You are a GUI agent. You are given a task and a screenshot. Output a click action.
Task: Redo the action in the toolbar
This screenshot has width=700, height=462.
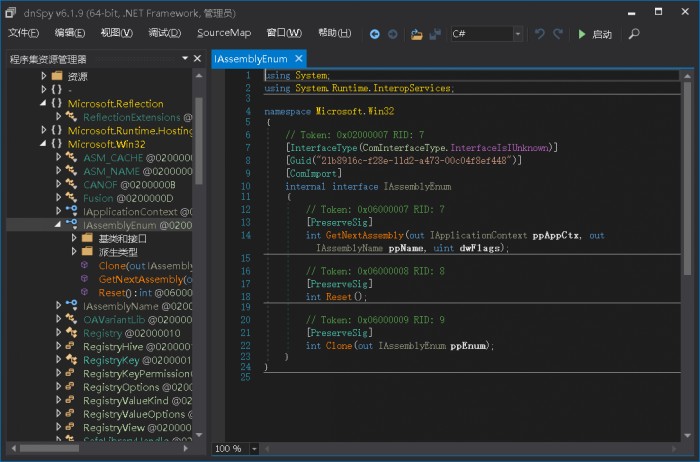coord(558,34)
